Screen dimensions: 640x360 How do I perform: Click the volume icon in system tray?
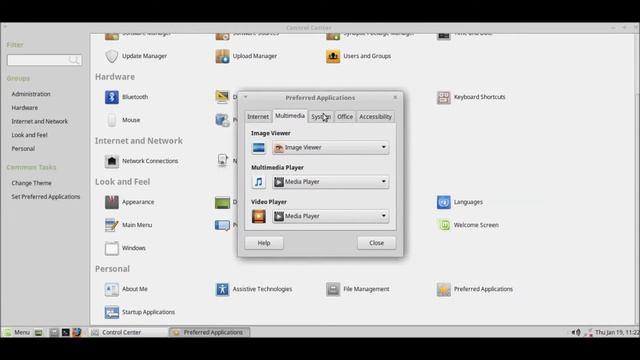pyautogui.click(x=576, y=332)
